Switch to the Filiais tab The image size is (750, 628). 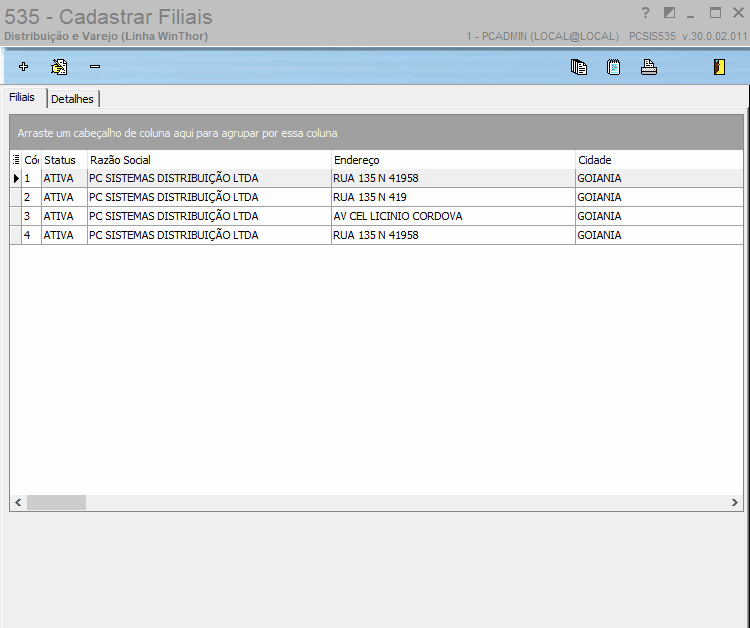tap(22, 97)
